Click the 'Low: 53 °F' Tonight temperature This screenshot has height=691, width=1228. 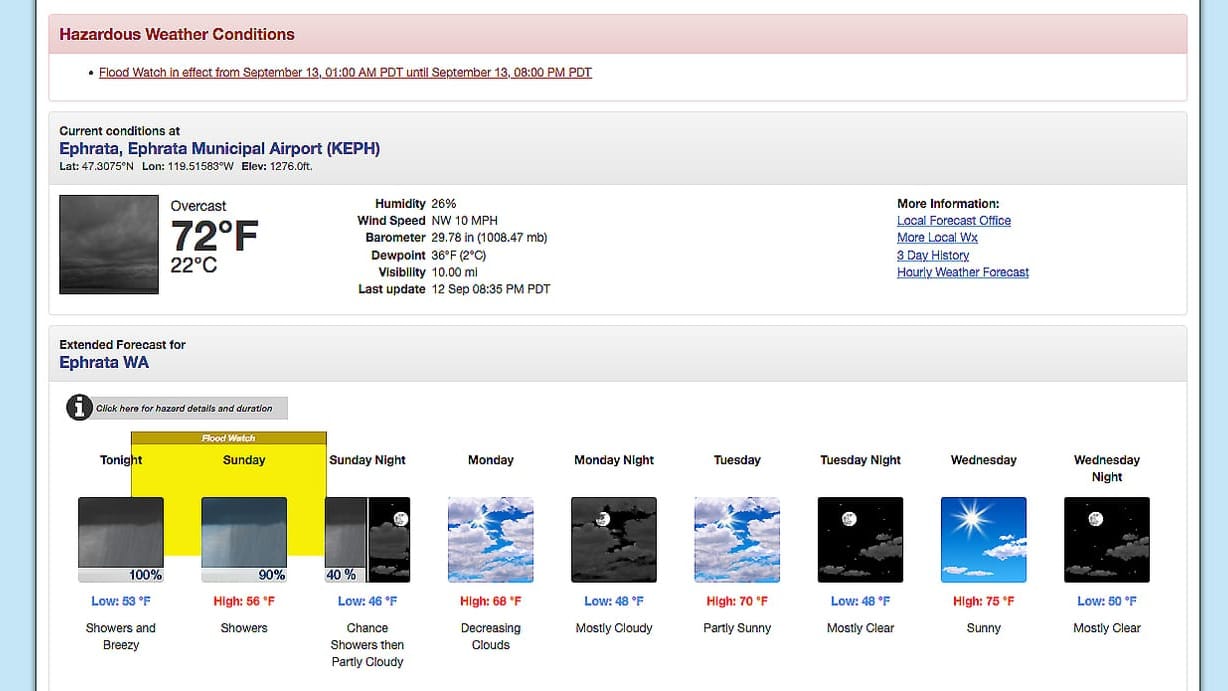(121, 602)
